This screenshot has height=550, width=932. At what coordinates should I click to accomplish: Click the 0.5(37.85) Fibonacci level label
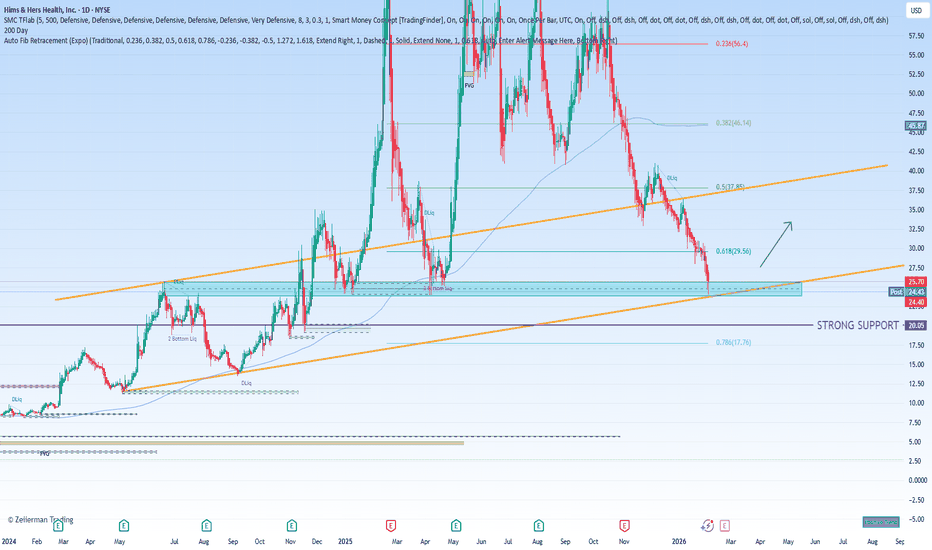(x=730, y=187)
